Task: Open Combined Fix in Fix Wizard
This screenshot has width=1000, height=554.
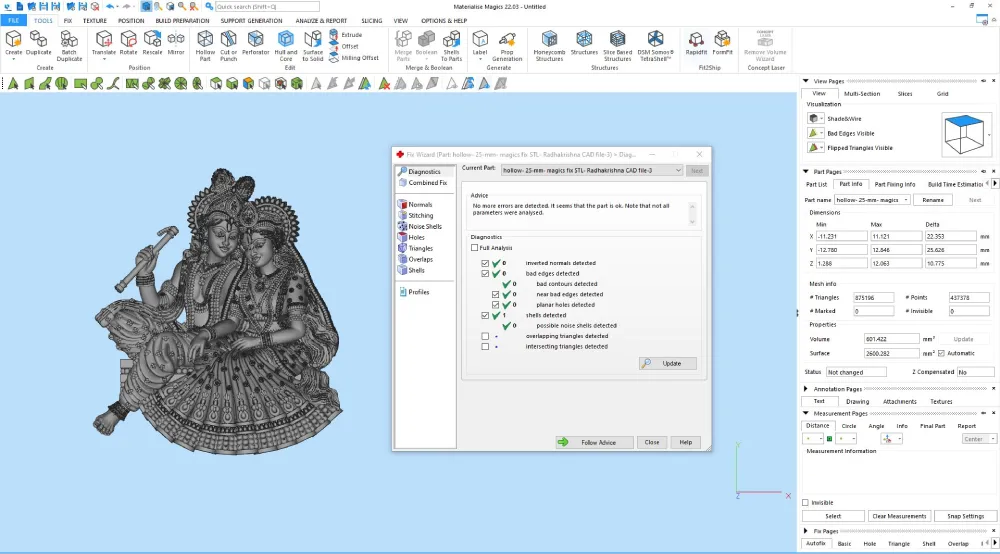Action: tap(422, 183)
